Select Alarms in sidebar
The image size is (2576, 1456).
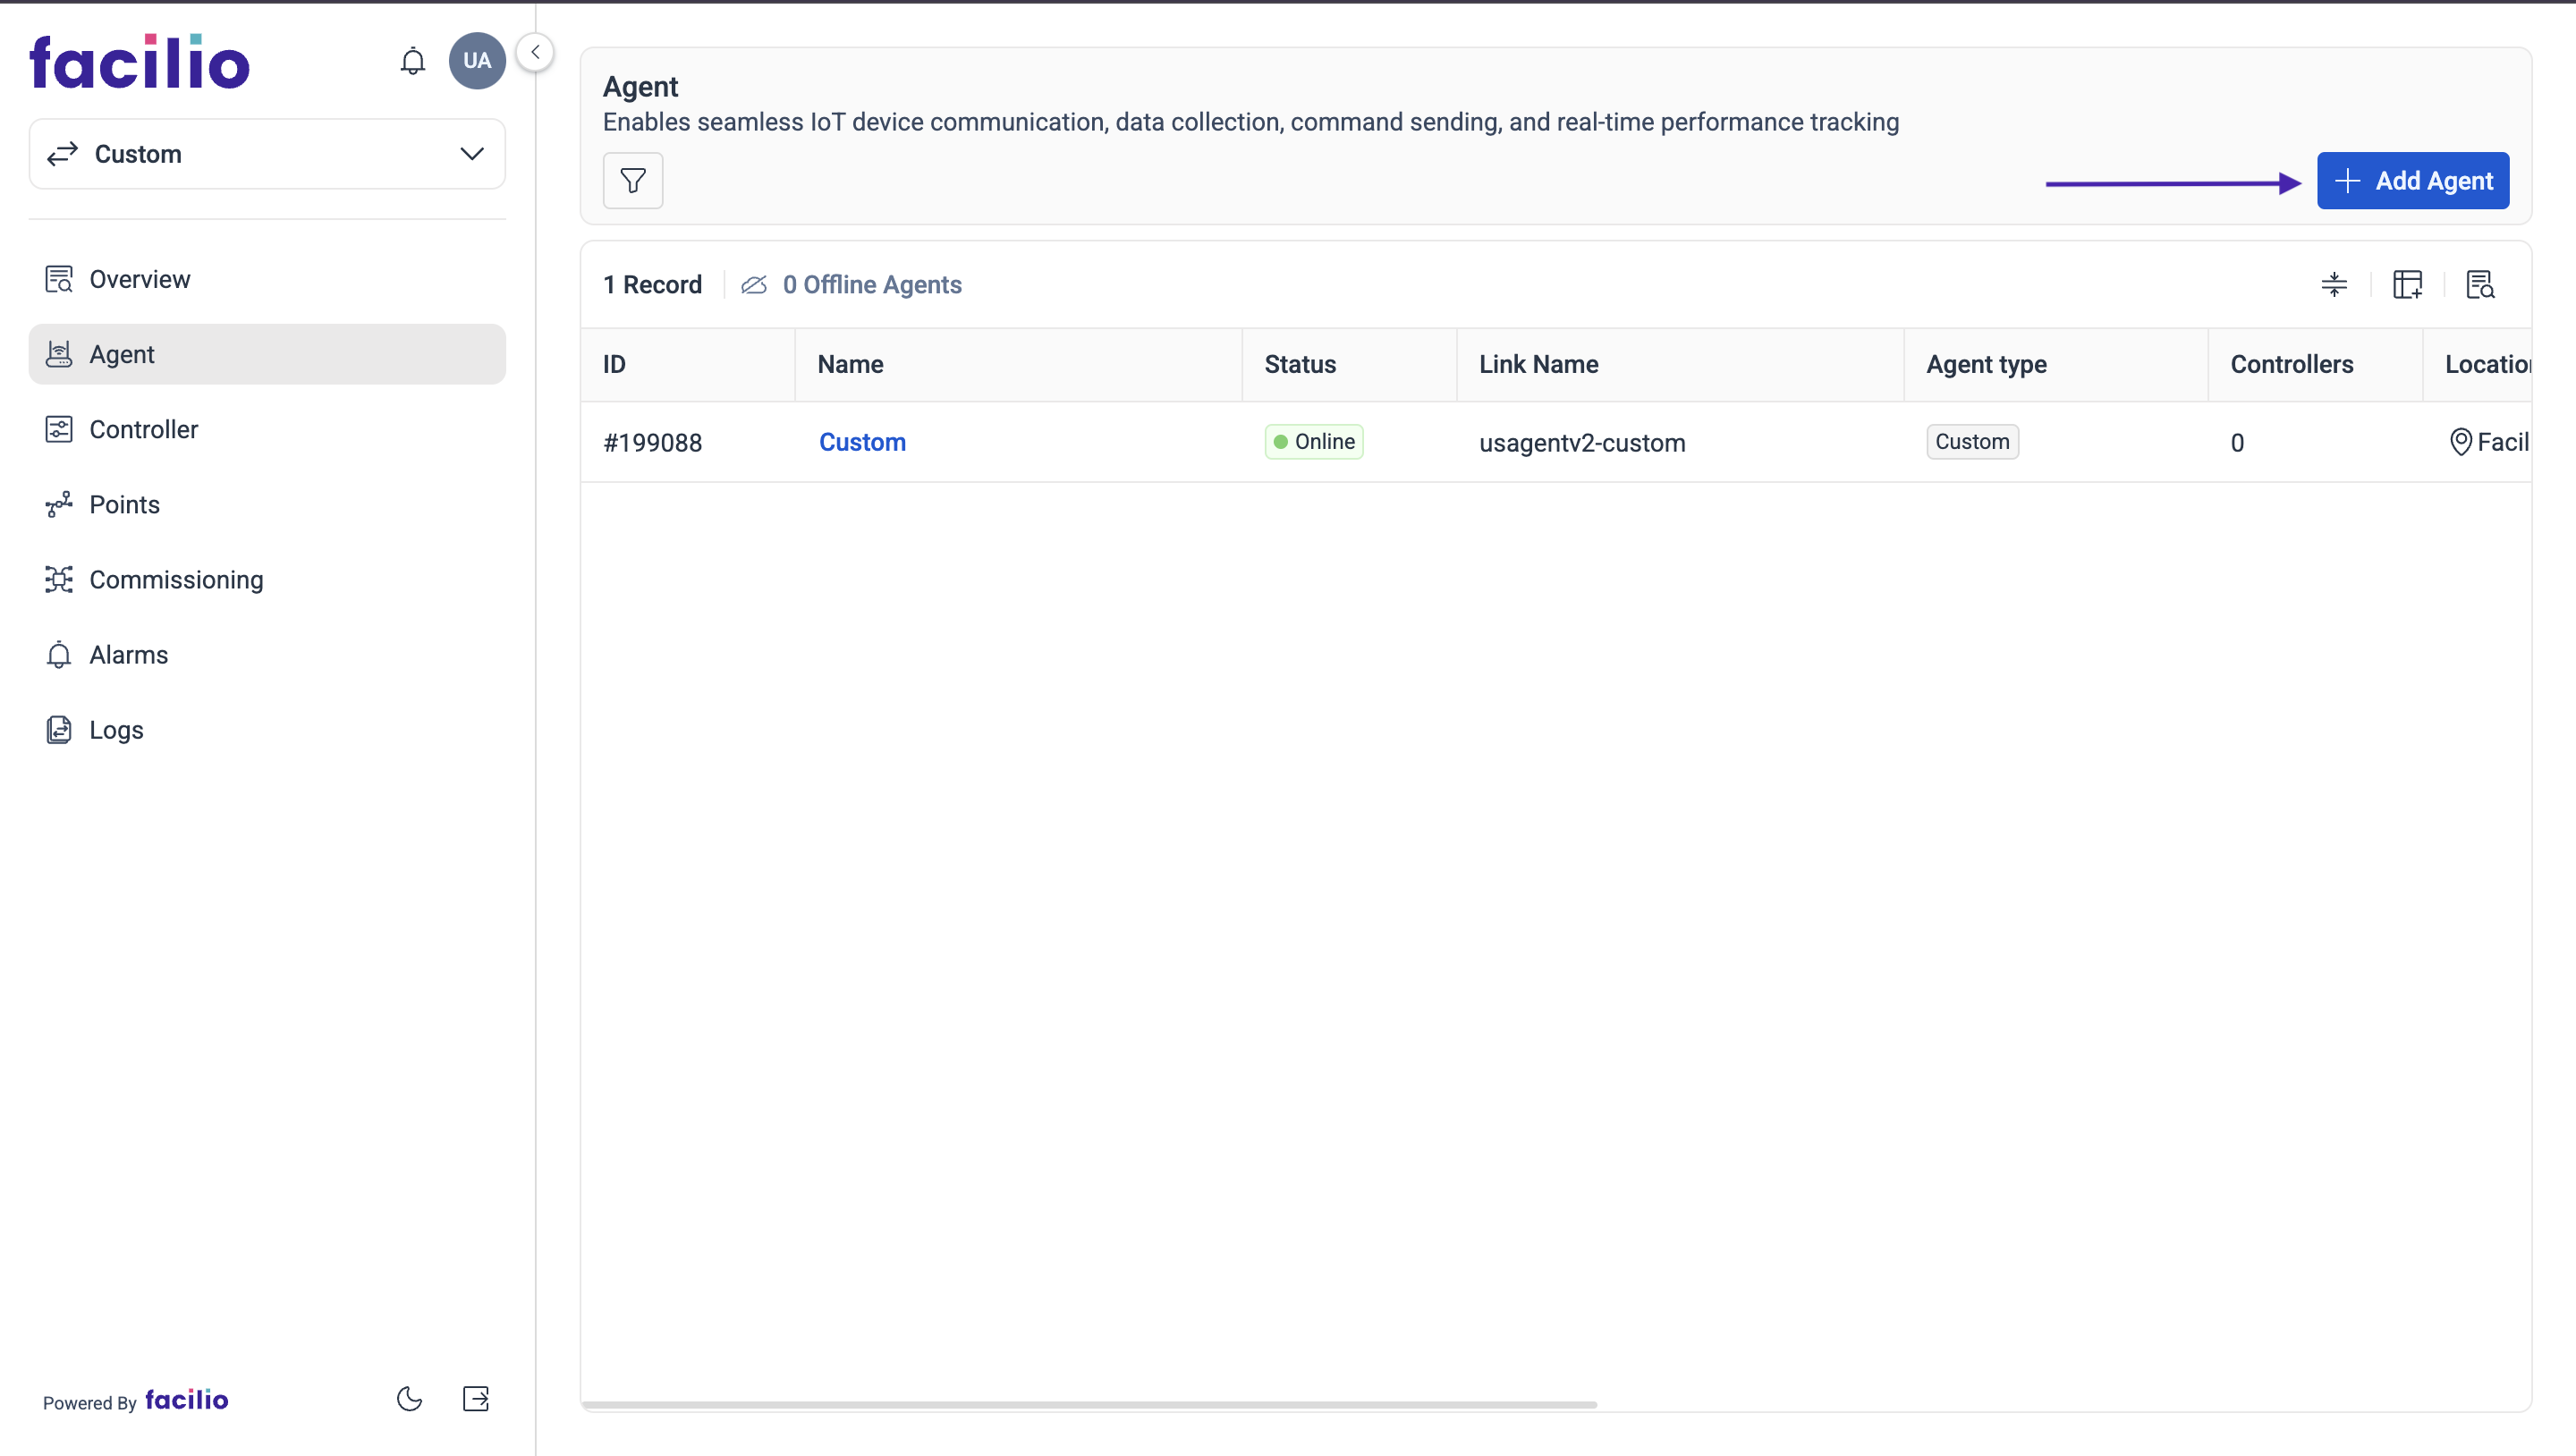tap(128, 654)
